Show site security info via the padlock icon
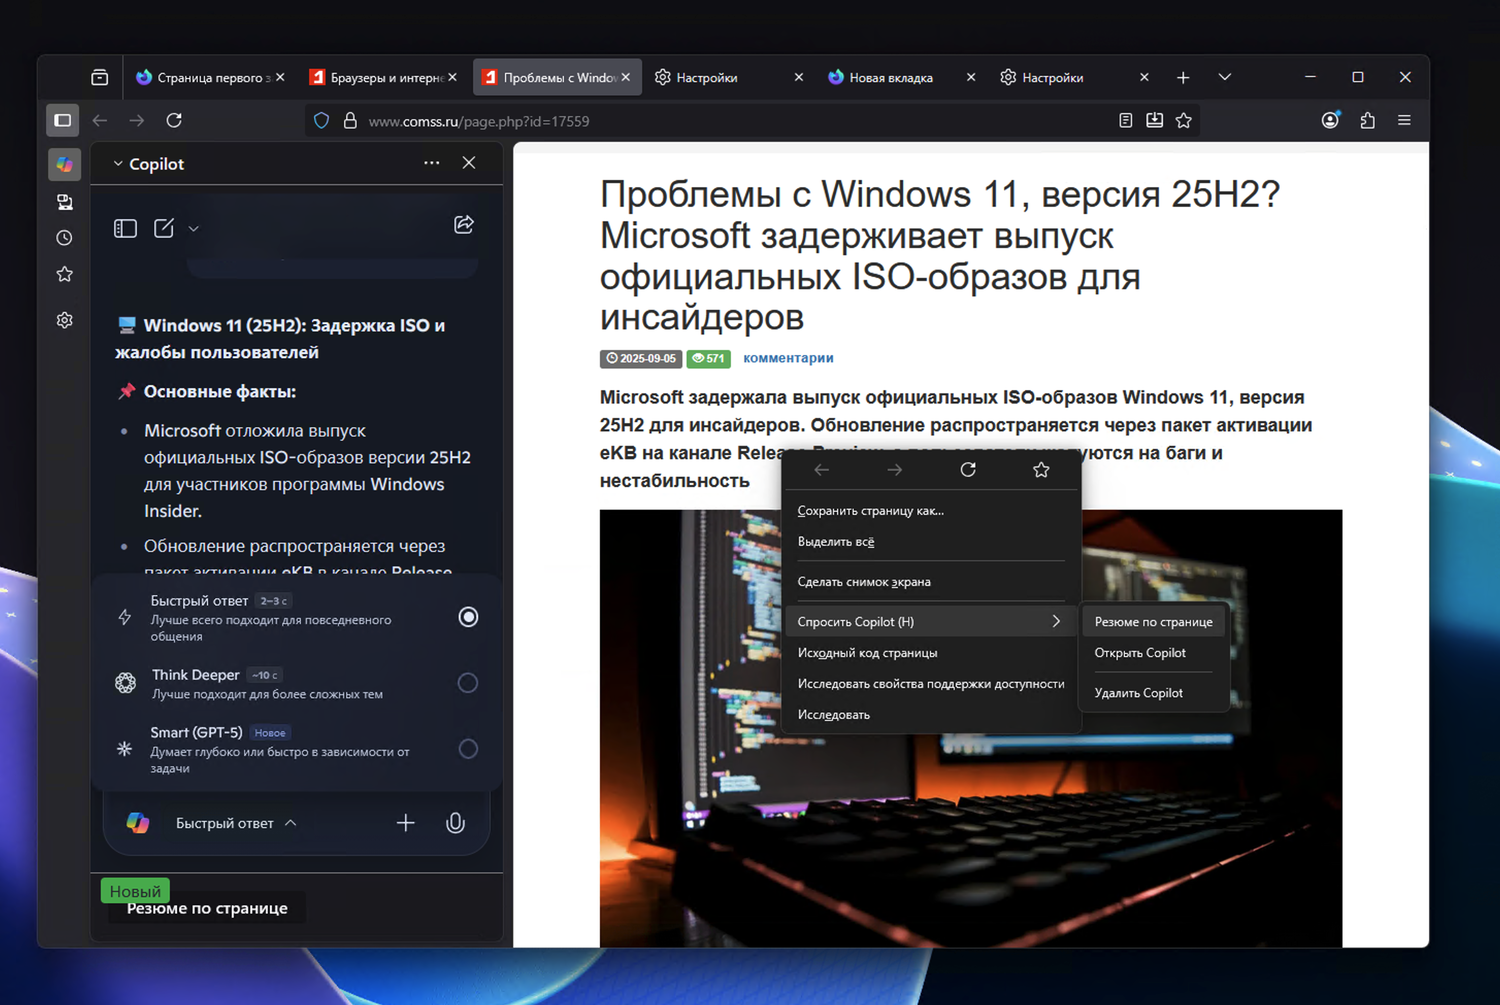The height and width of the screenshot is (1005, 1500). pos(350,121)
